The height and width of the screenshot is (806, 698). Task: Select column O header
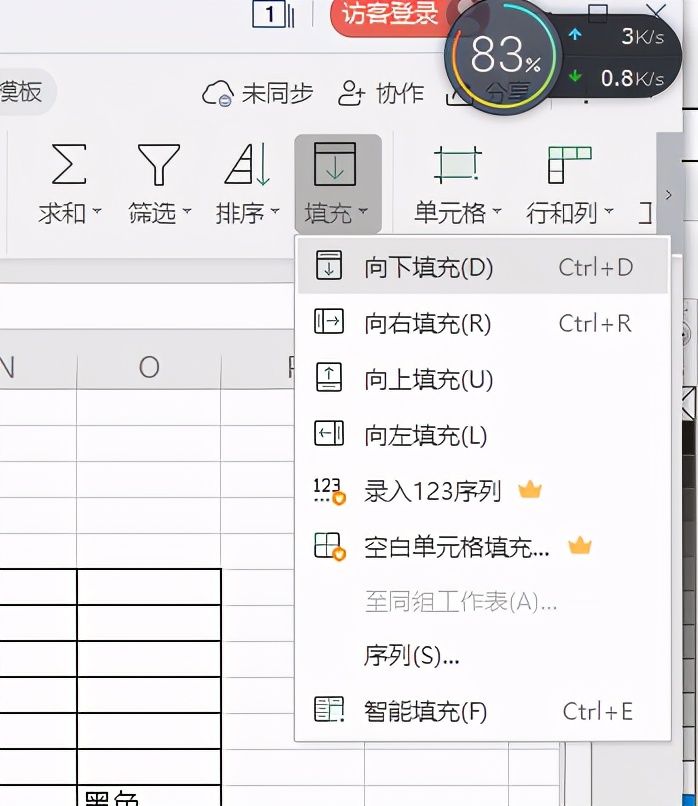pos(149,367)
